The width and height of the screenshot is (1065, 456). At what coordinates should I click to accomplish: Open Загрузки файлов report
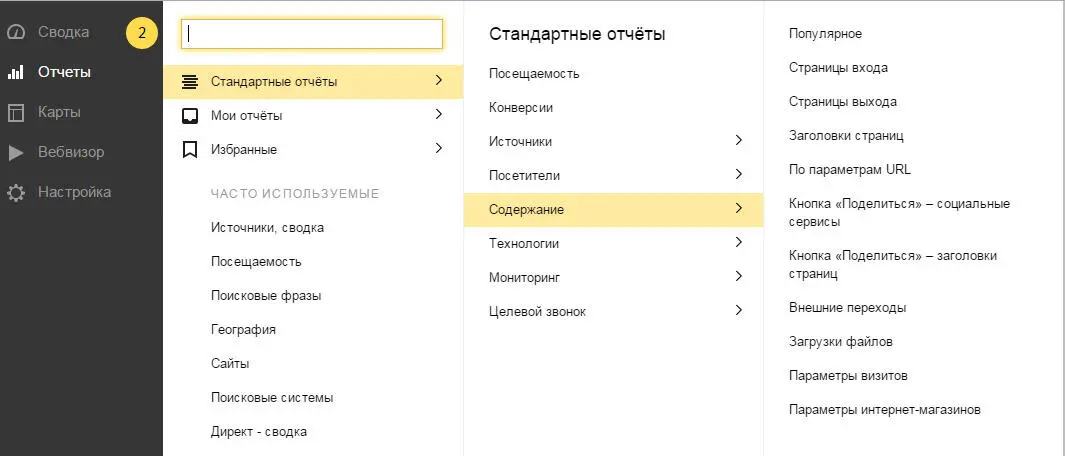tap(841, 342)
